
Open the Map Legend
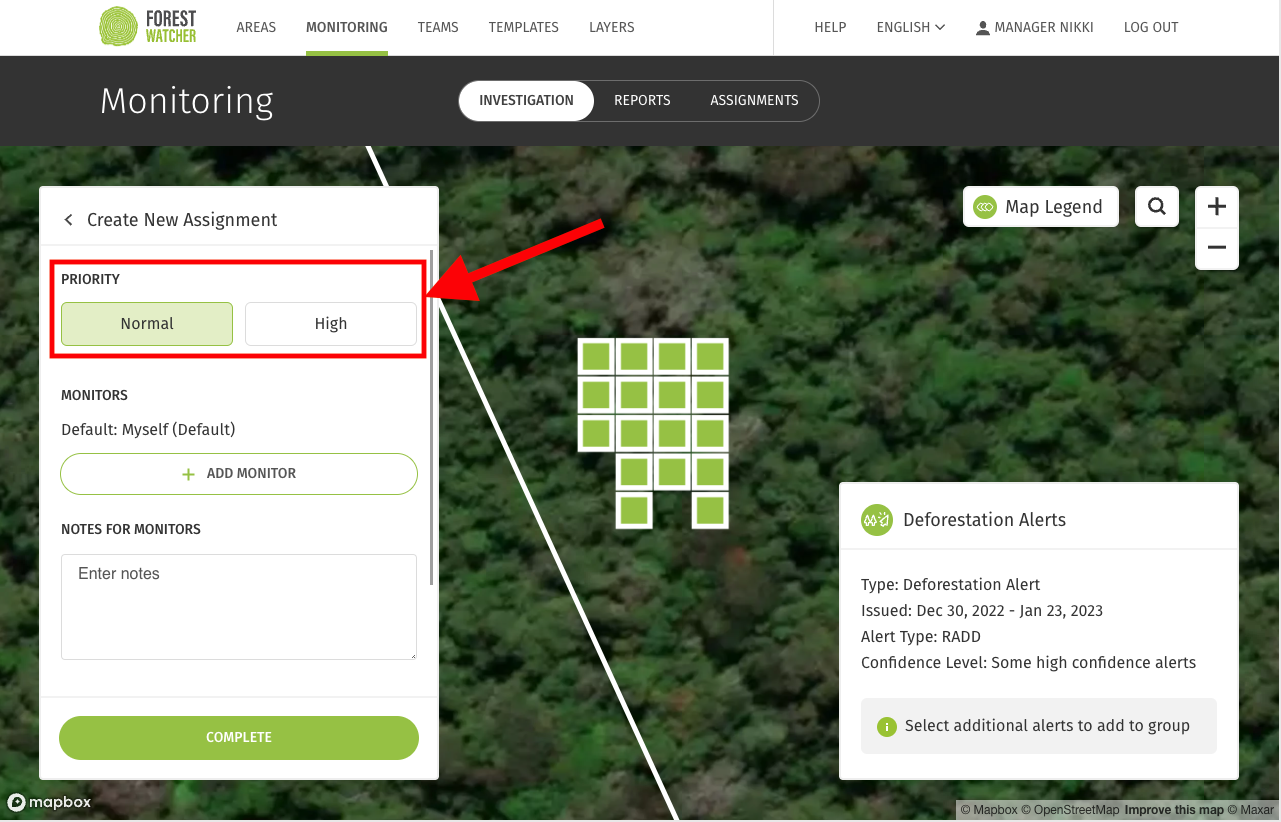(x=1040, y=206)
